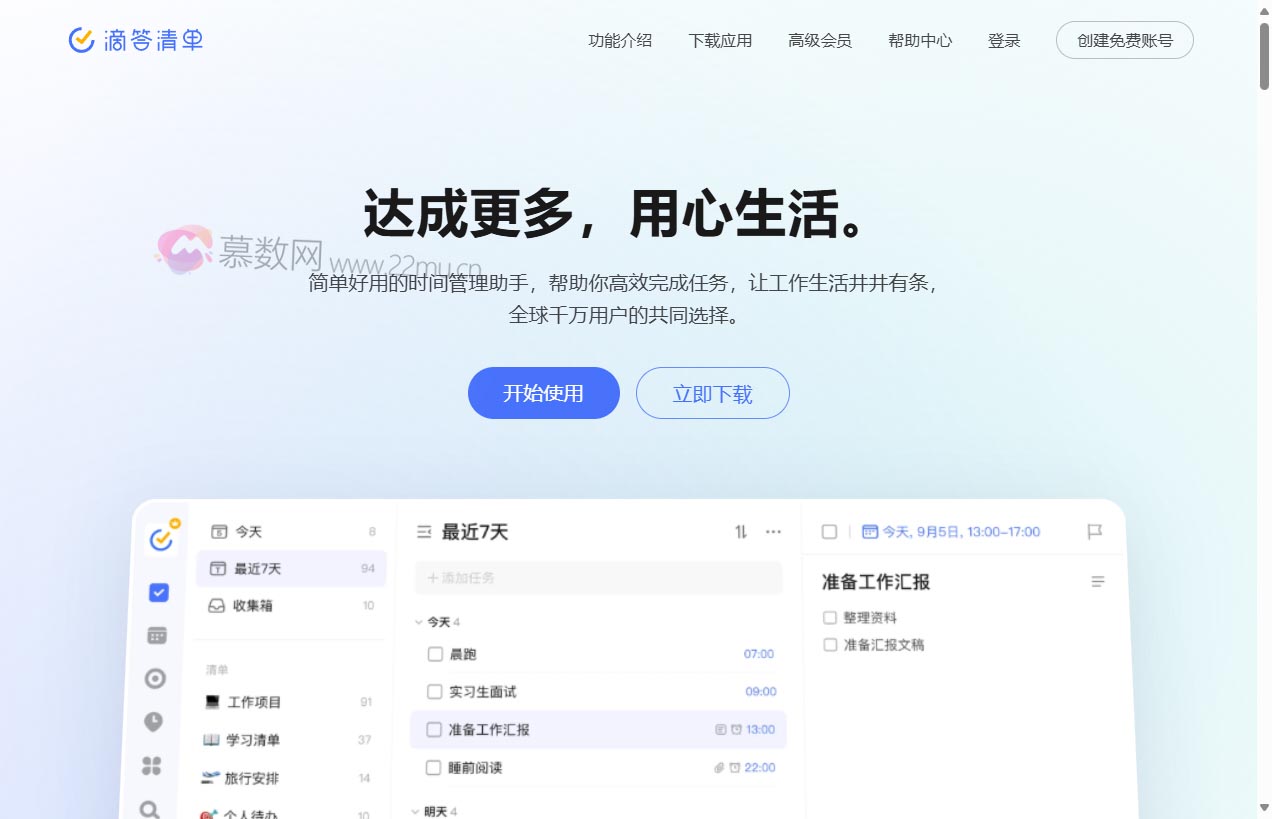This screenshot has height=819, width=1272.
Task: Click the 开始使用 button
Action: click(544, 393)
